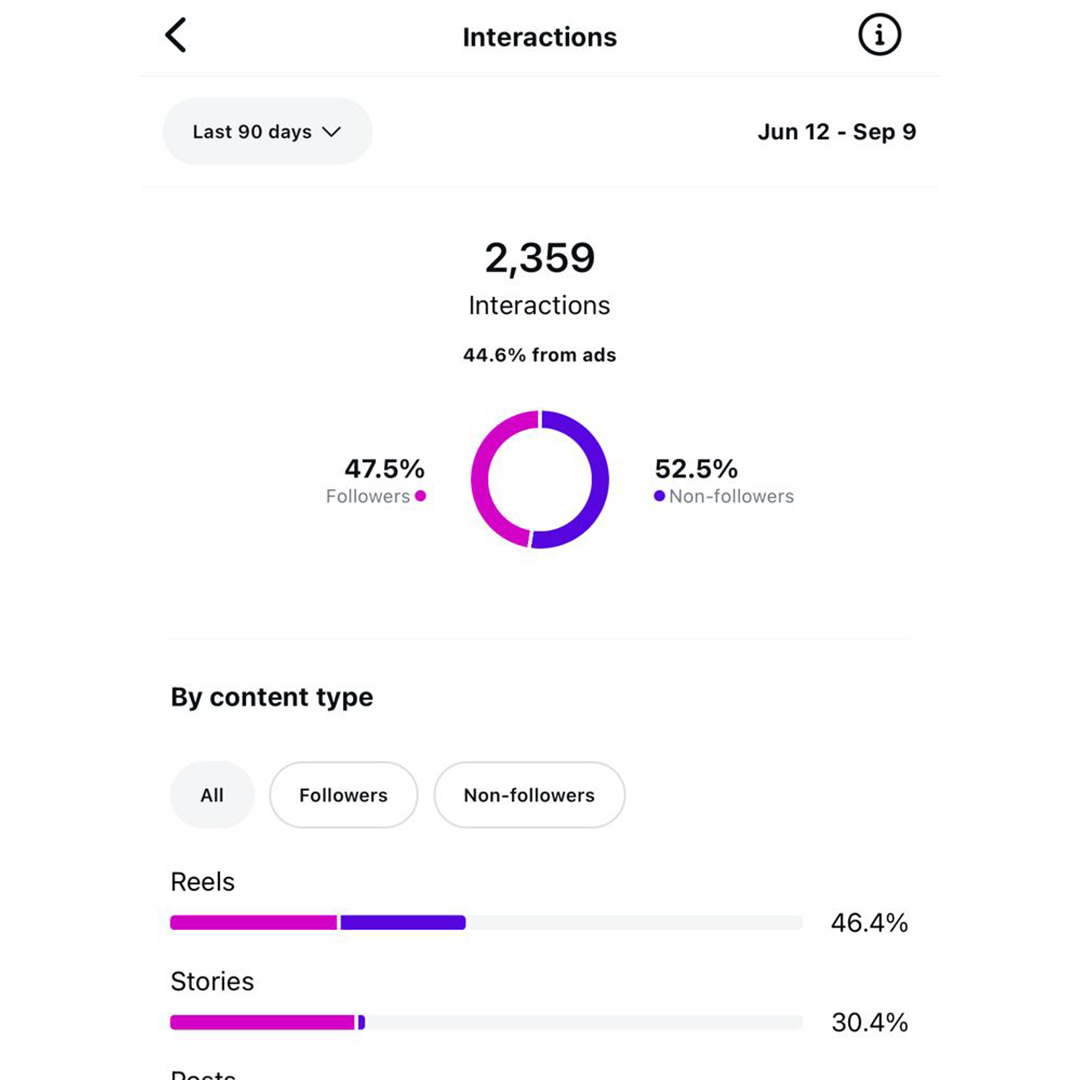The height and width of the screenshot is (1080, 1080).
Task: Click the Stories pink bar segment
Action: point(262,1022)
